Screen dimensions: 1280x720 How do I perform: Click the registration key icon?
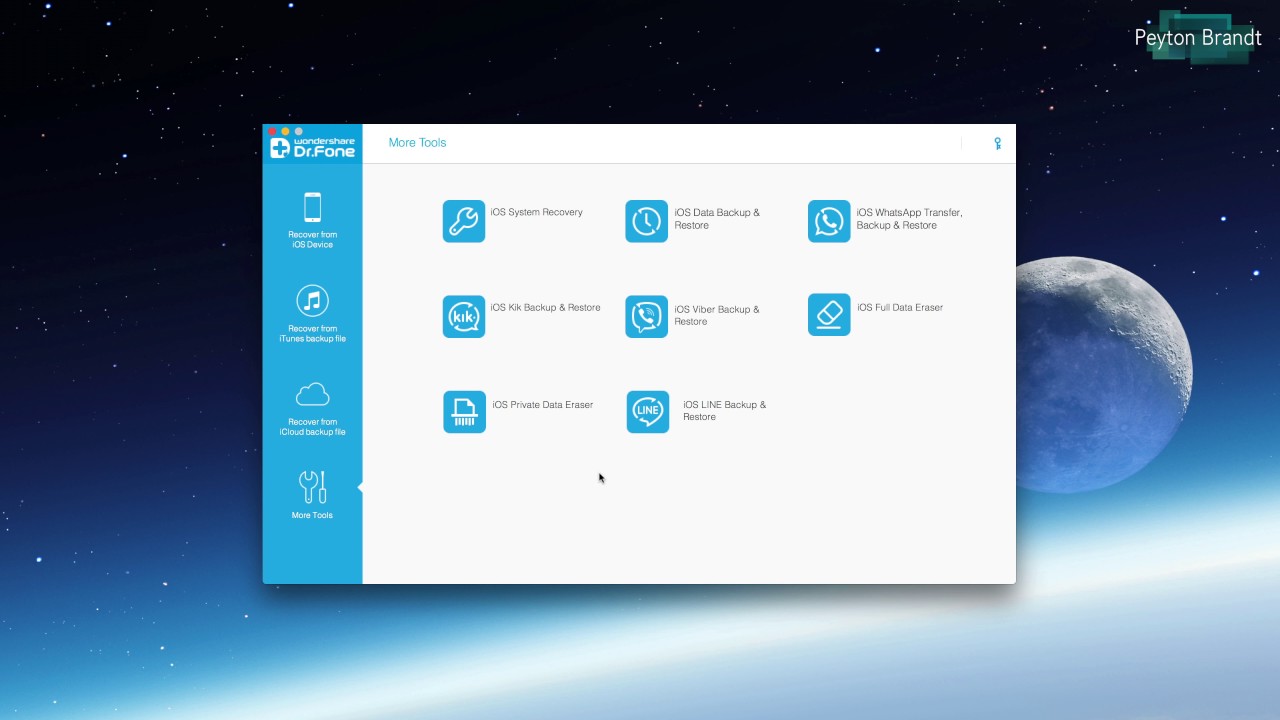click(x=997, y=144)
